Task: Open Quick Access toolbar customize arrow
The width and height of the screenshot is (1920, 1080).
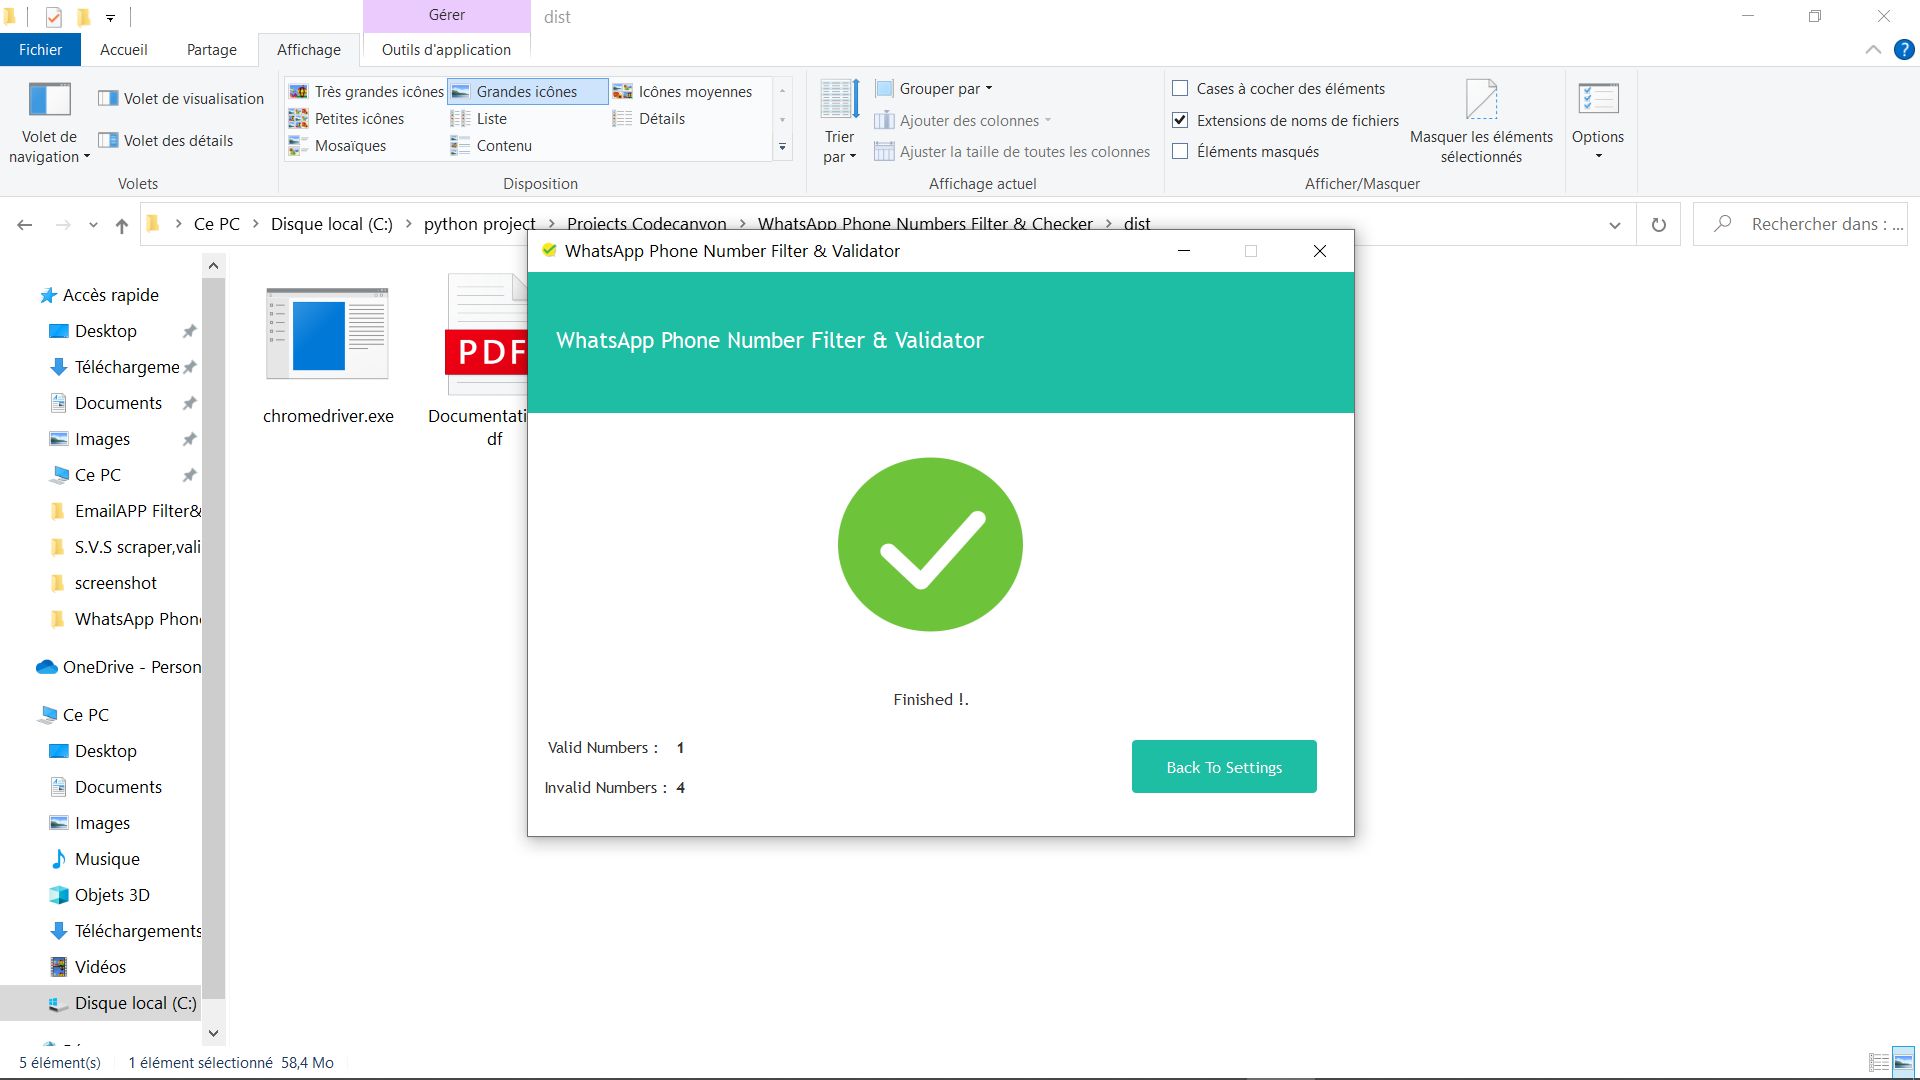Action: pos(110,17)
